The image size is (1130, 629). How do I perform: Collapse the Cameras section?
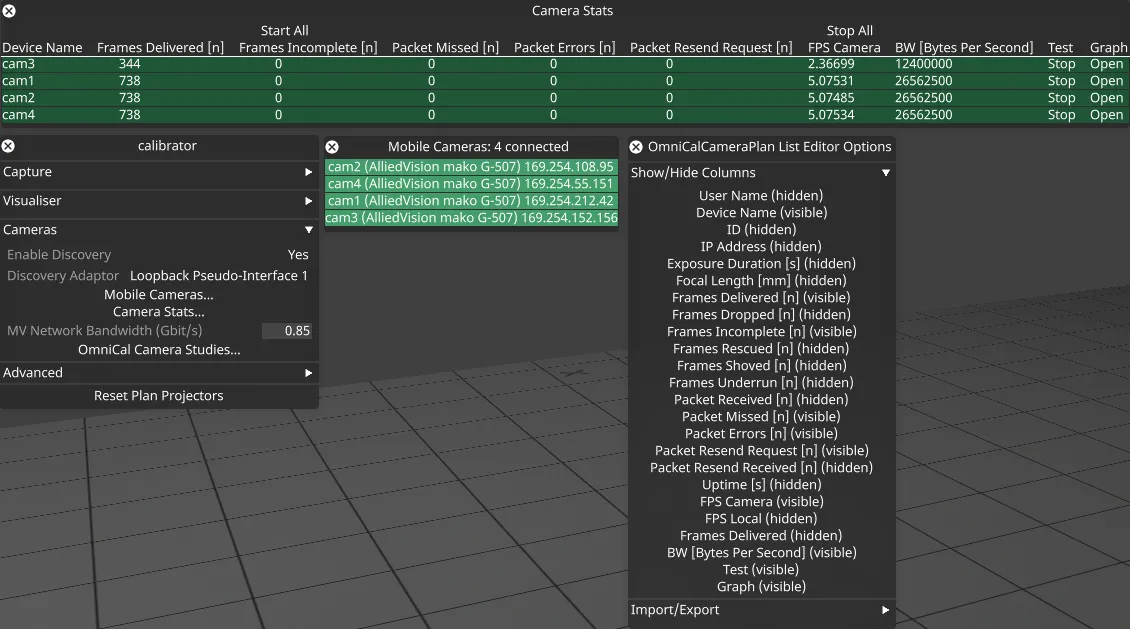point(159,230)
